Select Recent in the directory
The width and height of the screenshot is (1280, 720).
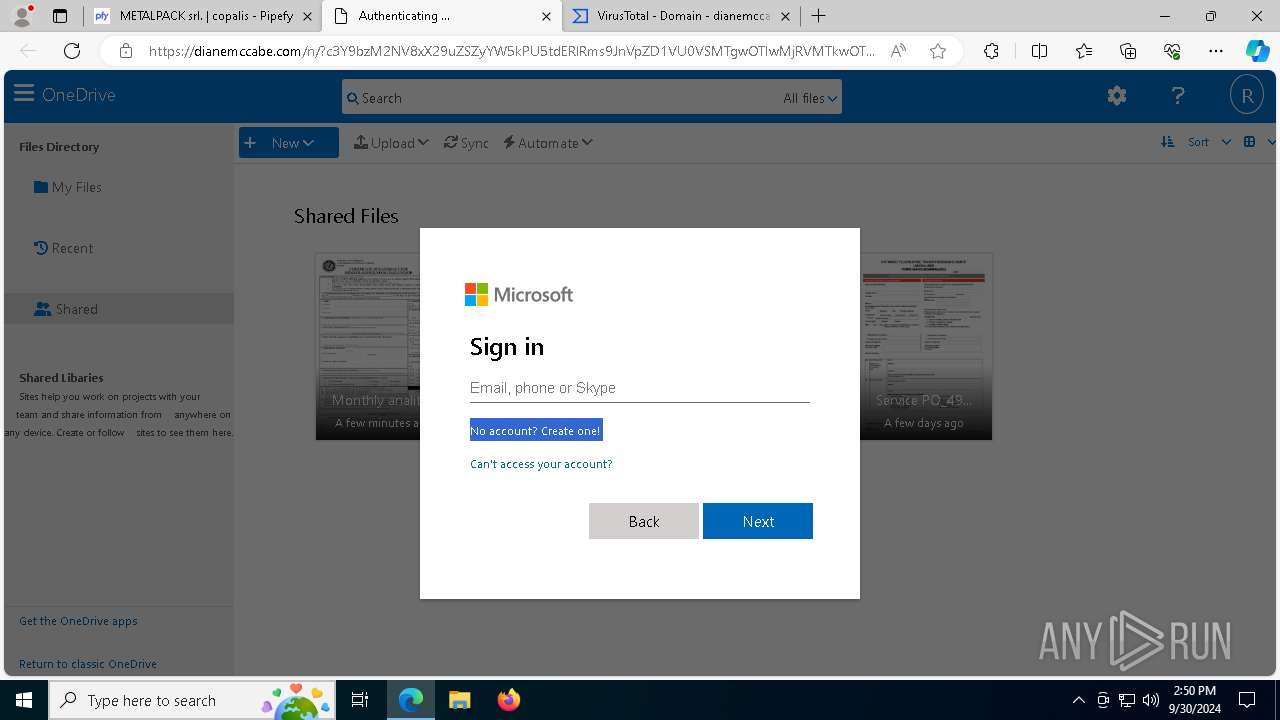click(63, 248)
